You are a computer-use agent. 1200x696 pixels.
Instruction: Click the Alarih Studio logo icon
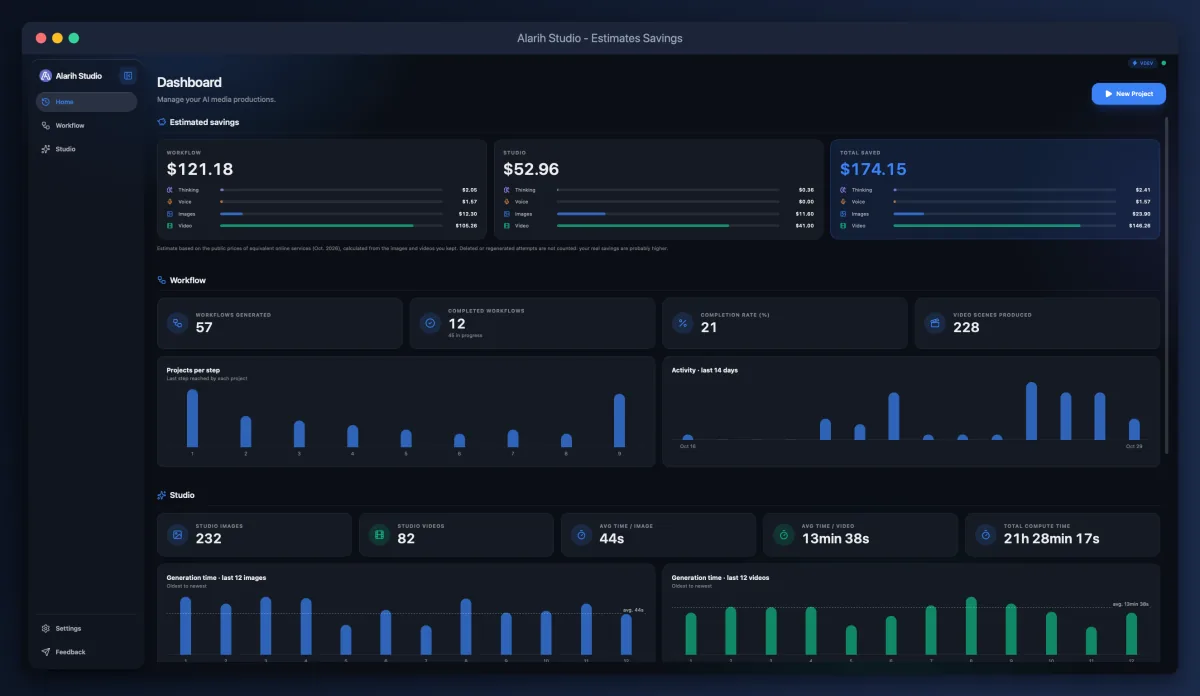pos(45,76)
